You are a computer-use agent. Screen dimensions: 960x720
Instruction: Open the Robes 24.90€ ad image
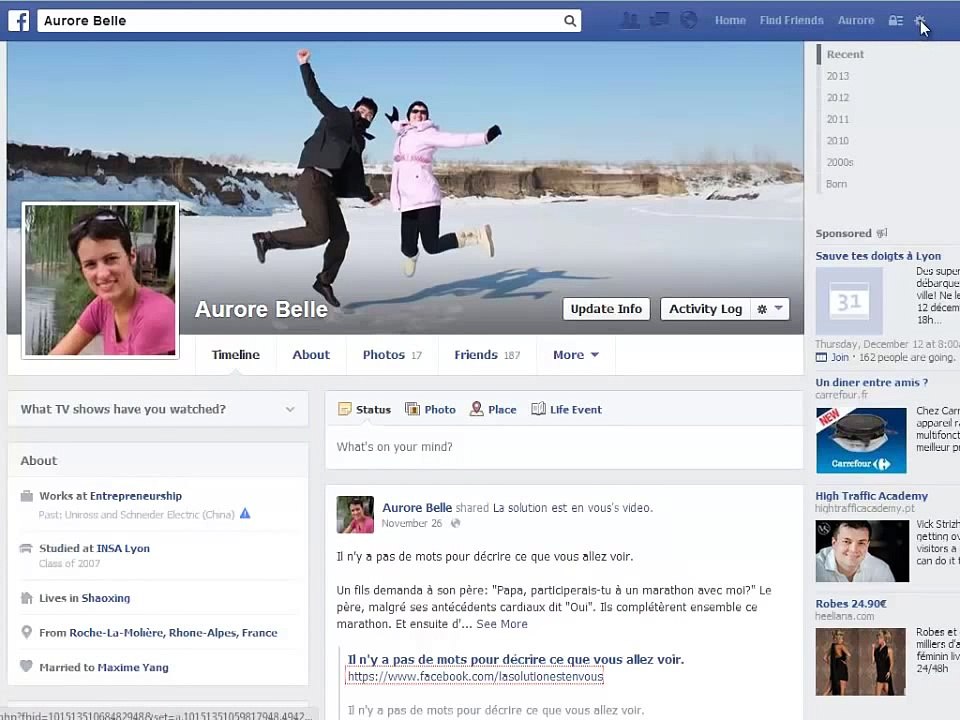tap(860, 662)
